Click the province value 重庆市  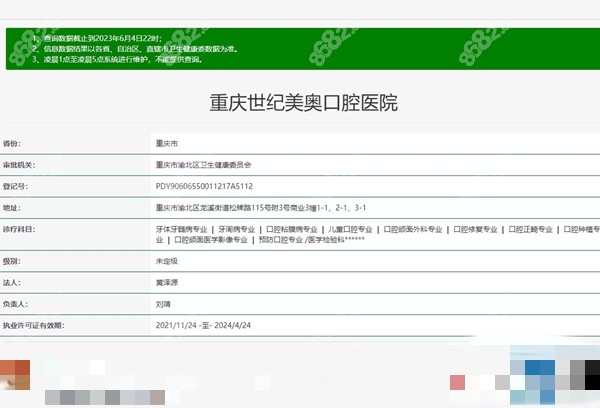click(167, 144)
